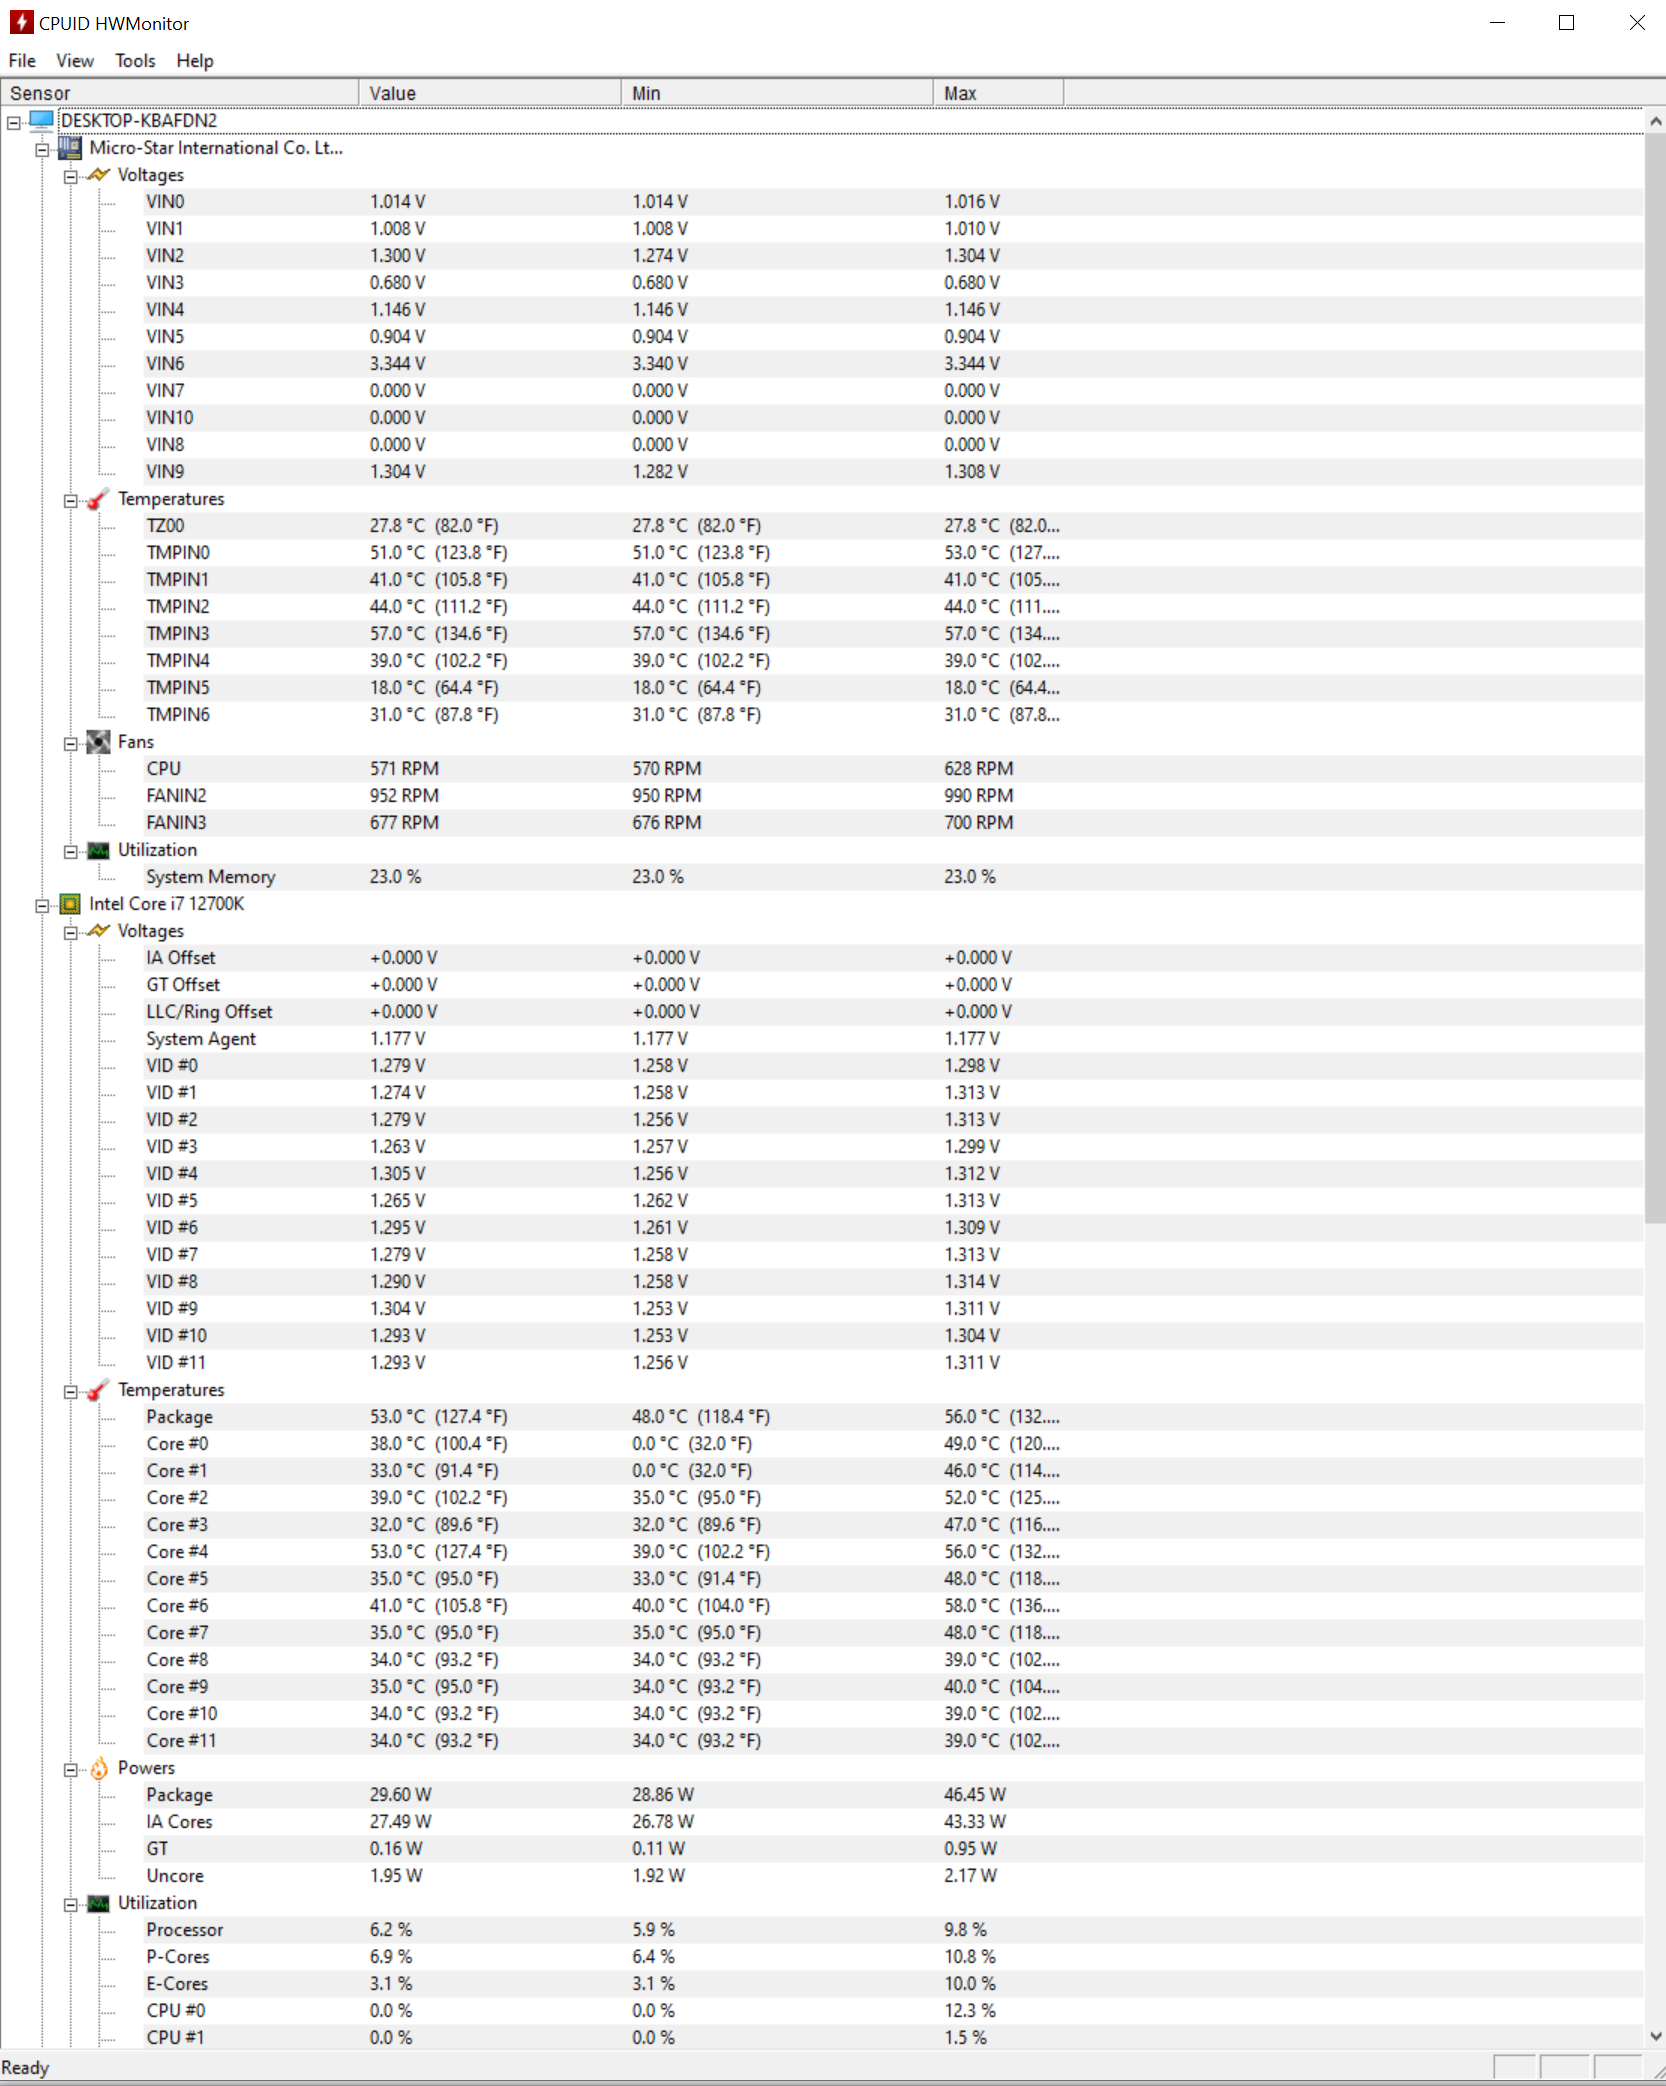Collapse the Powers group
The height and width of the screenshot is (2086, 1666).
pos(70,1769)
